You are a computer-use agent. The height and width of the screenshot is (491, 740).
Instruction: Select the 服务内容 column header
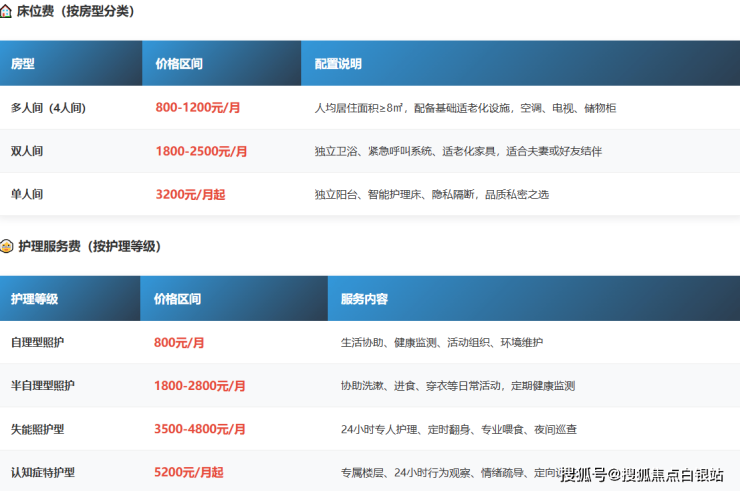[x=364, y=299]
